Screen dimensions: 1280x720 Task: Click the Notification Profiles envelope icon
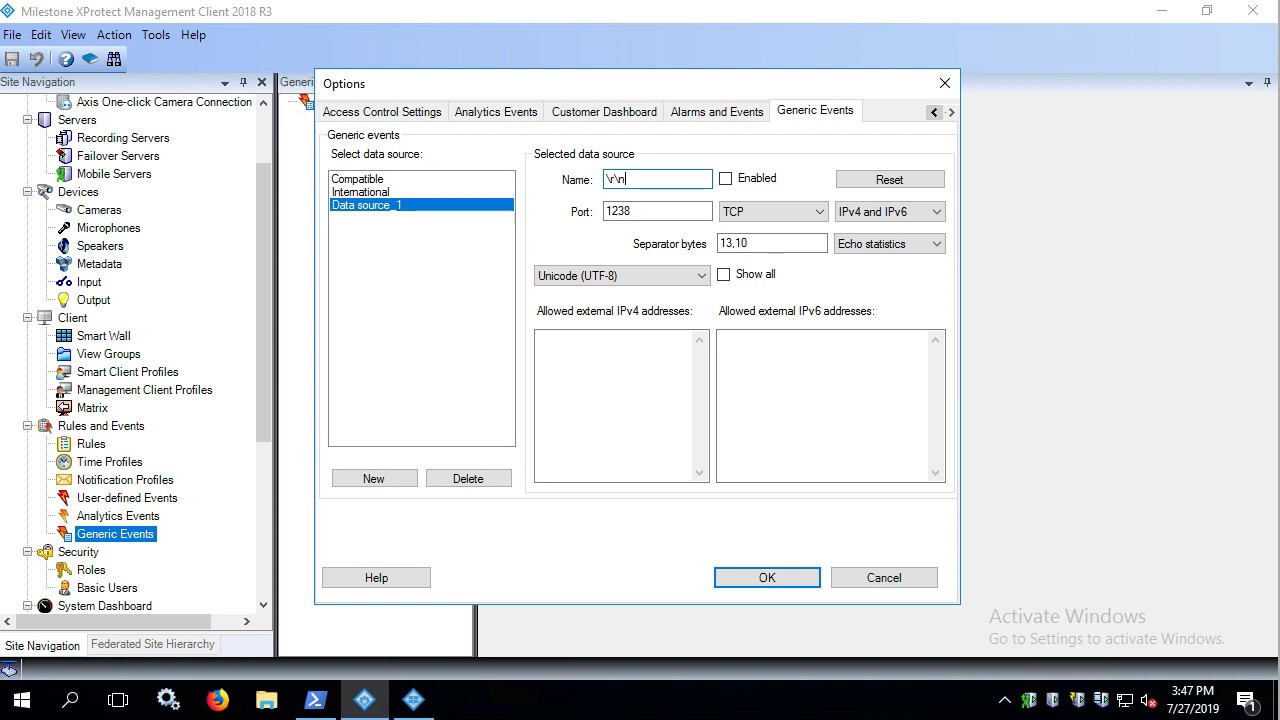(64, 480)
